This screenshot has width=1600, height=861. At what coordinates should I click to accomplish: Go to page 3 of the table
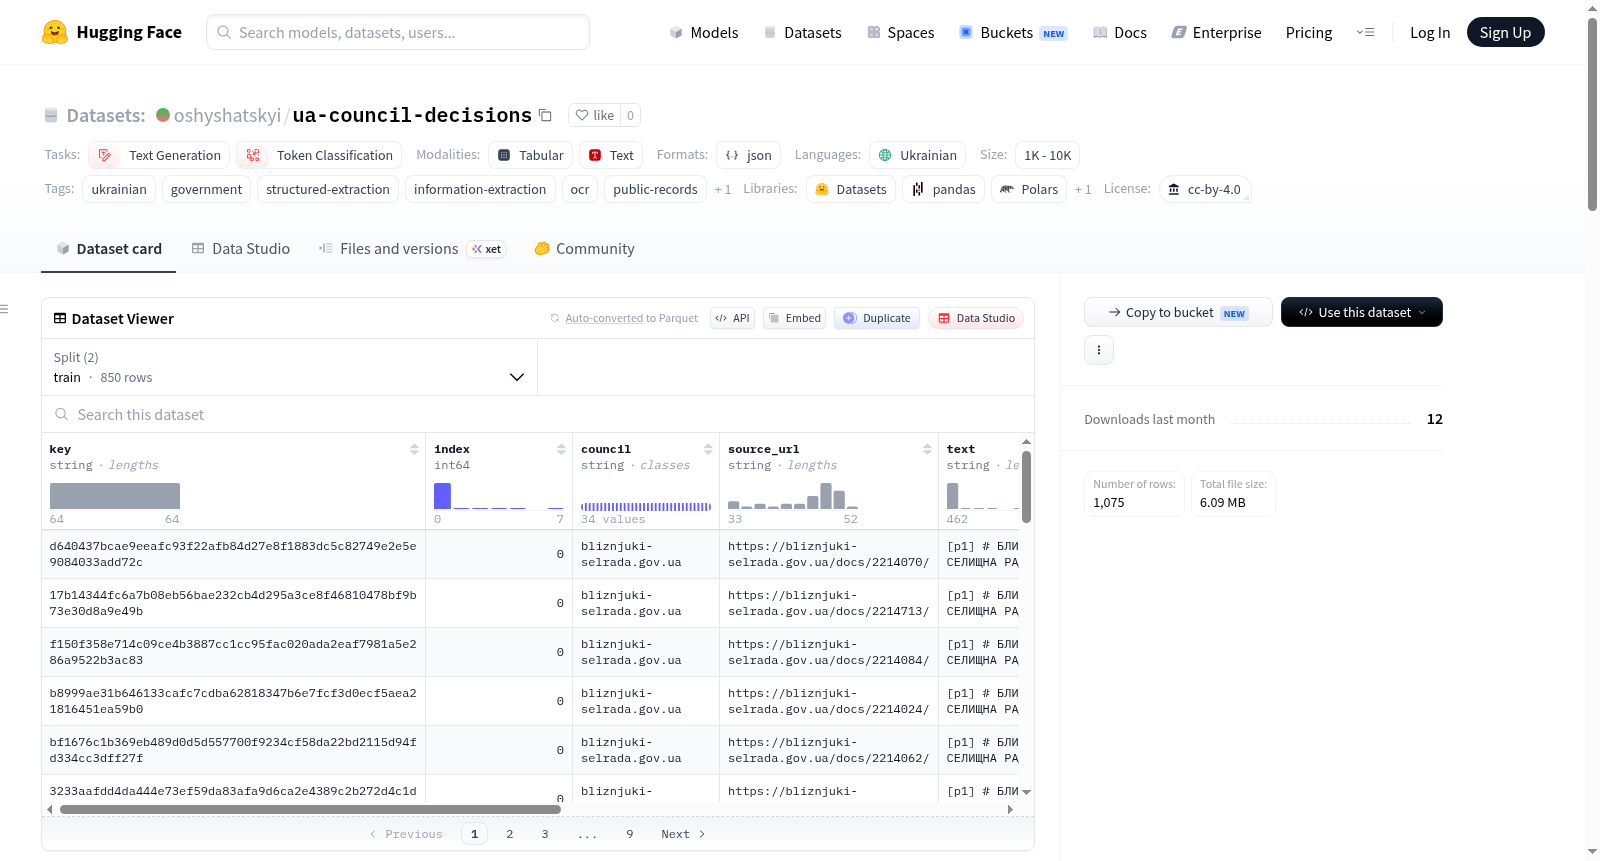(545, 834)
